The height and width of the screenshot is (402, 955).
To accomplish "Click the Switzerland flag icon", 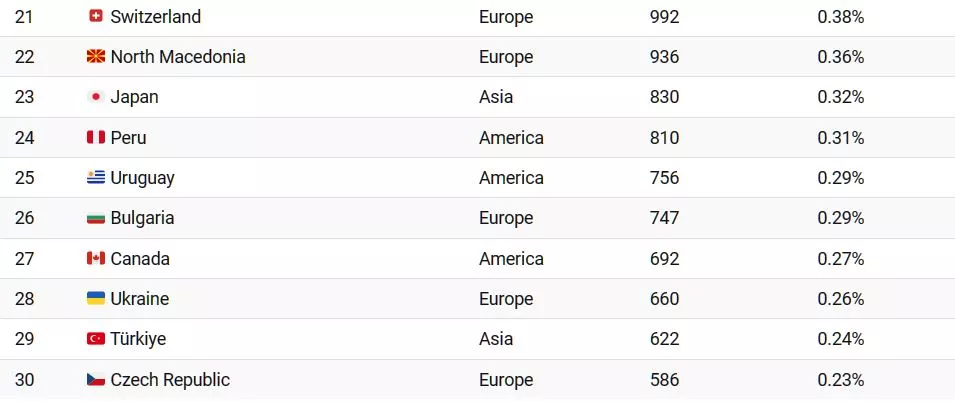I will pyautogui.click(x=96, y=17).
